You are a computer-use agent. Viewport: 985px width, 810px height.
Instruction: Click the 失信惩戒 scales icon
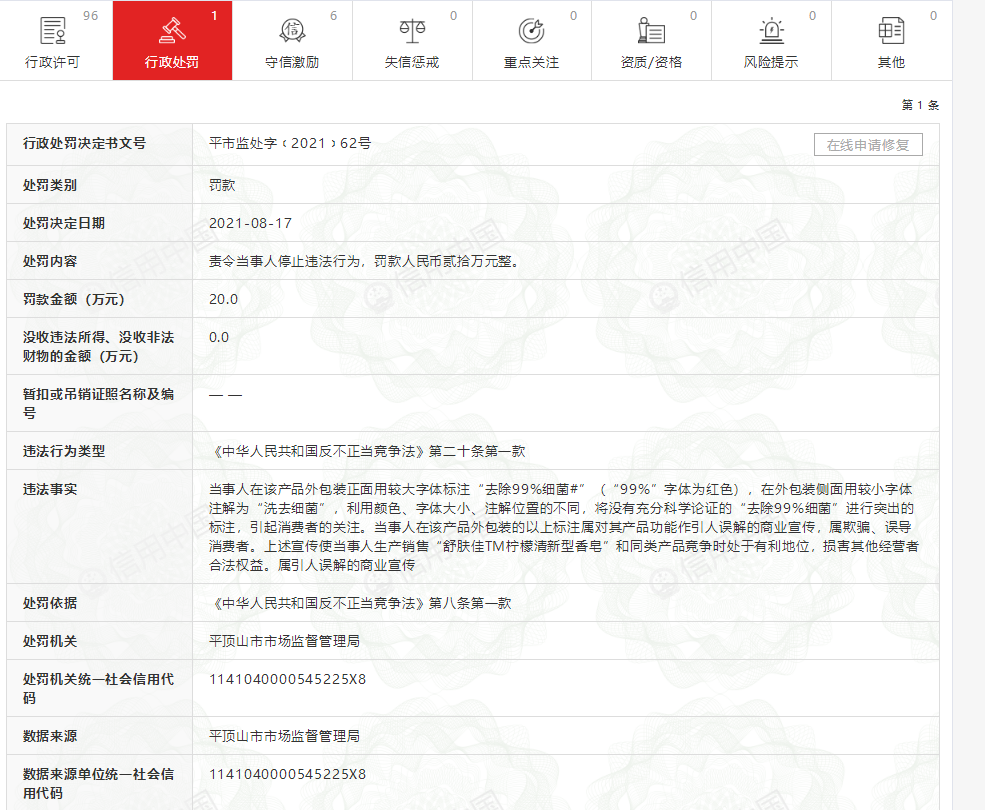point(412,31)
